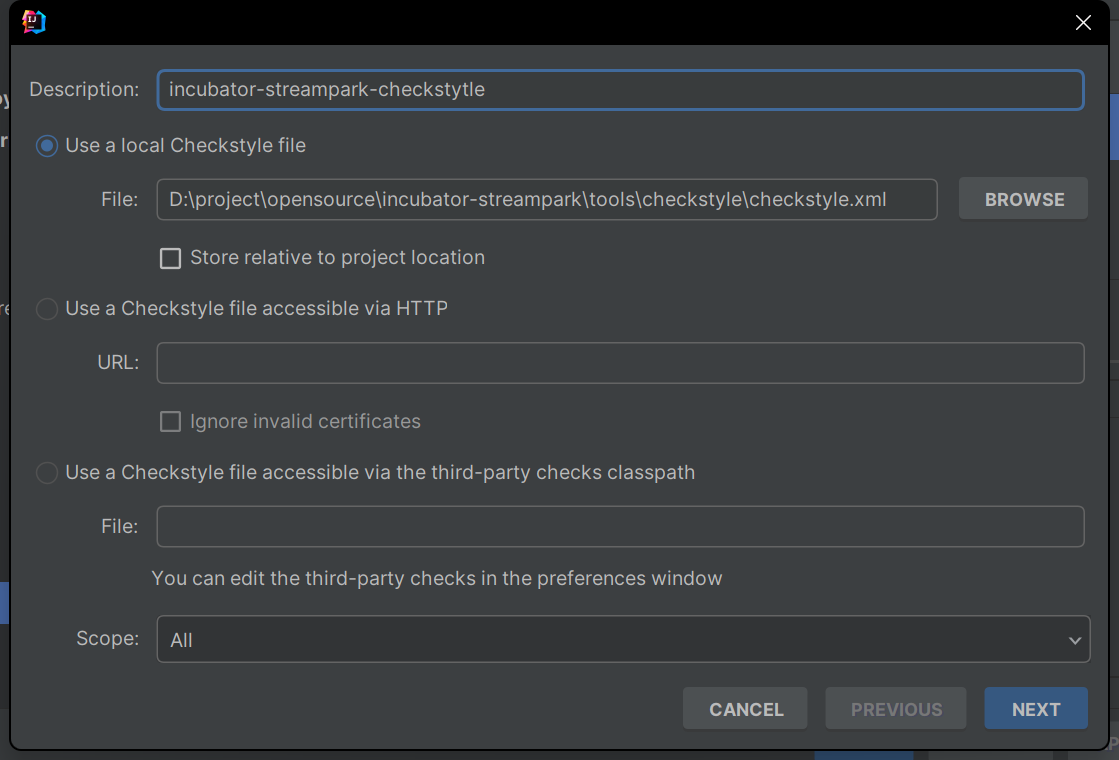Enable 'Store relative to project location'
The width and height of the screenshot is (1119, 760).
(x=171, y=258)
